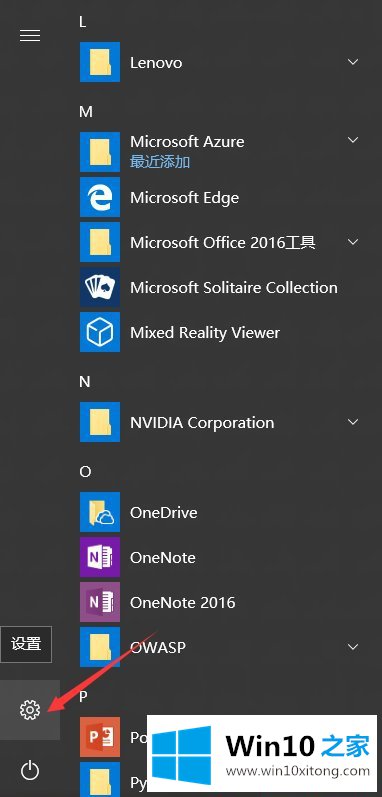Click the PowerPoint icon under P
Viewport: 382px width, 797px height.
[100, 737]
